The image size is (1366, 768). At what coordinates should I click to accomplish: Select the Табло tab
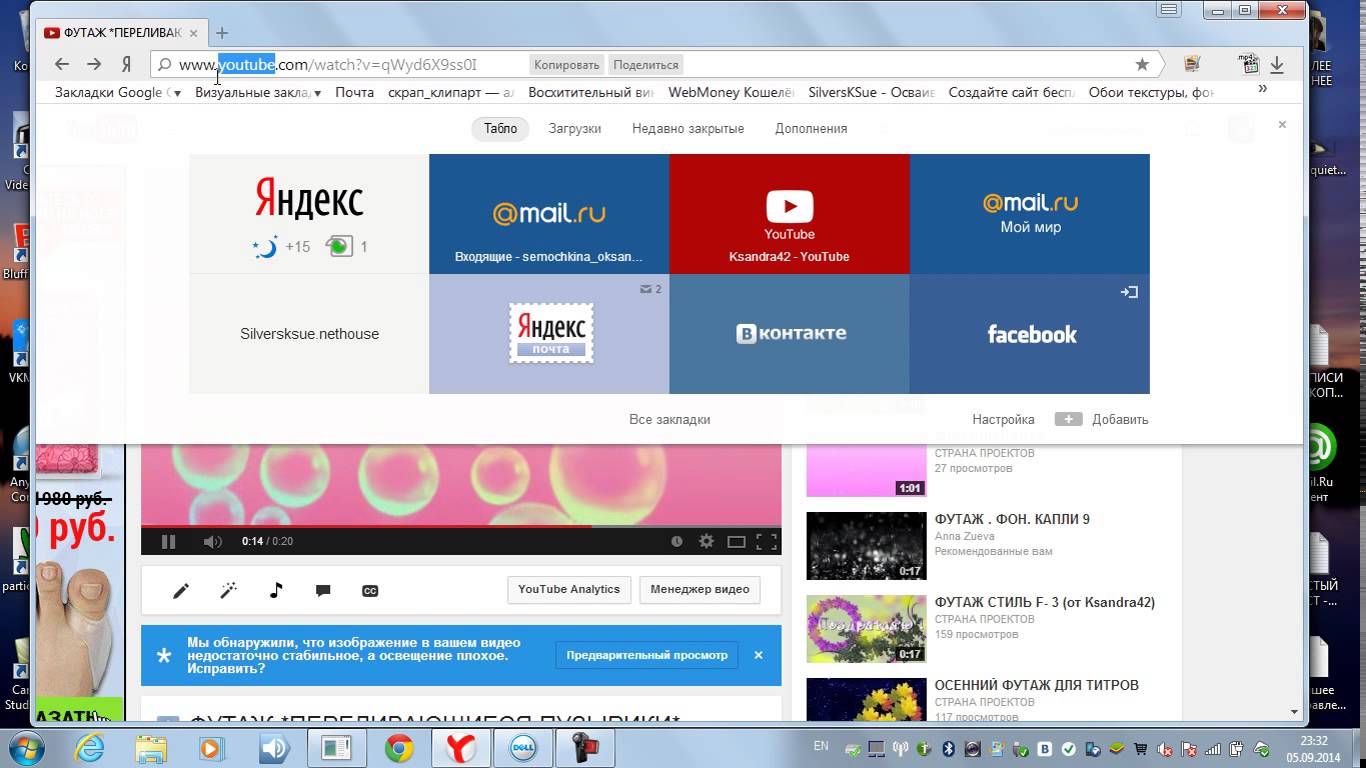click(x=501, y=128)
